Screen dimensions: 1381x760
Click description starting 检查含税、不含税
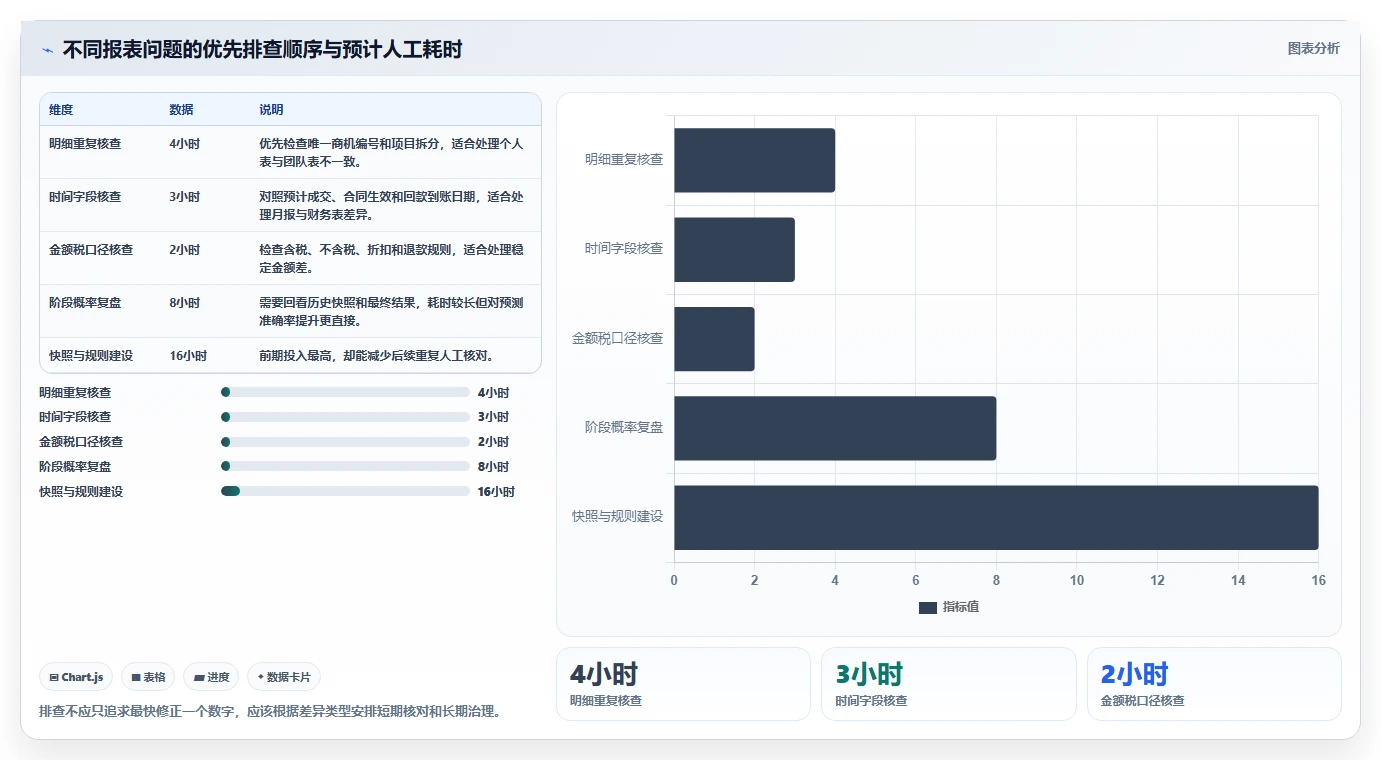click(x=391, y=259)
